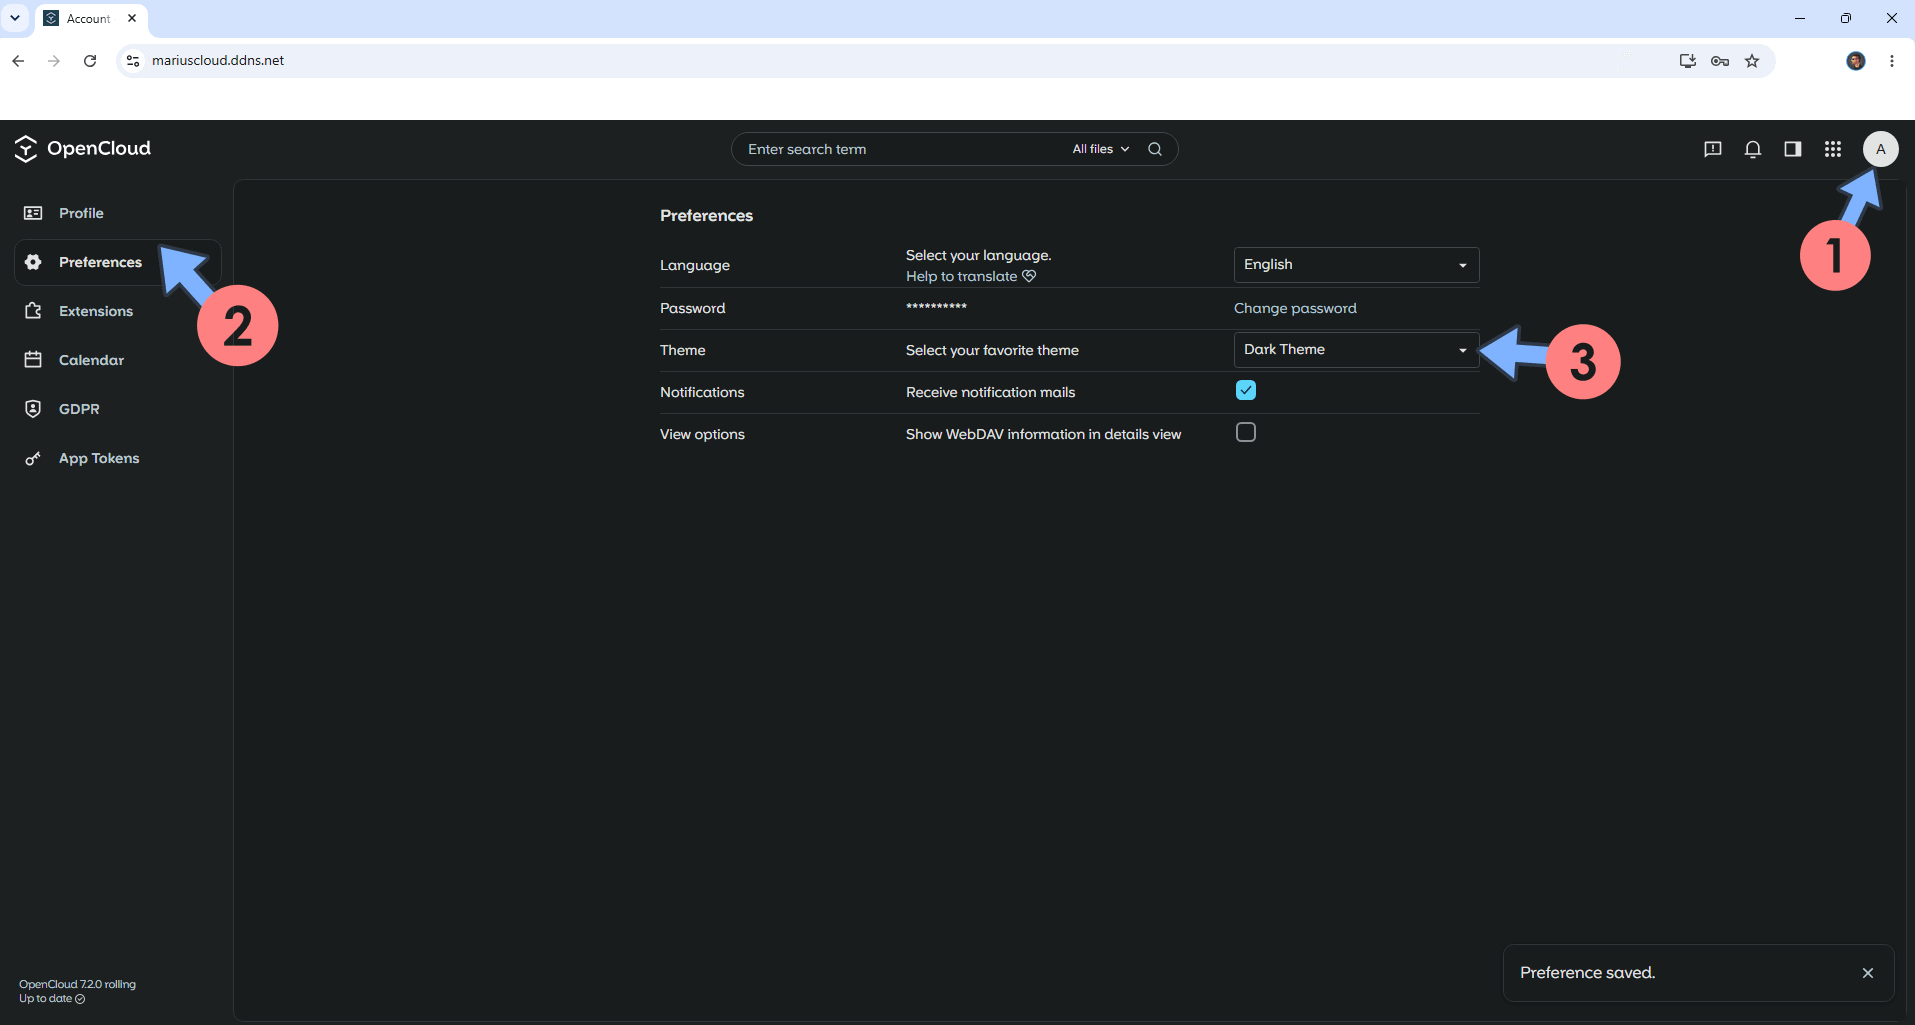The height and width of the screenshot is (1025, 1915).
Task: Open the application switcher grid
Action: point(1833,149)
